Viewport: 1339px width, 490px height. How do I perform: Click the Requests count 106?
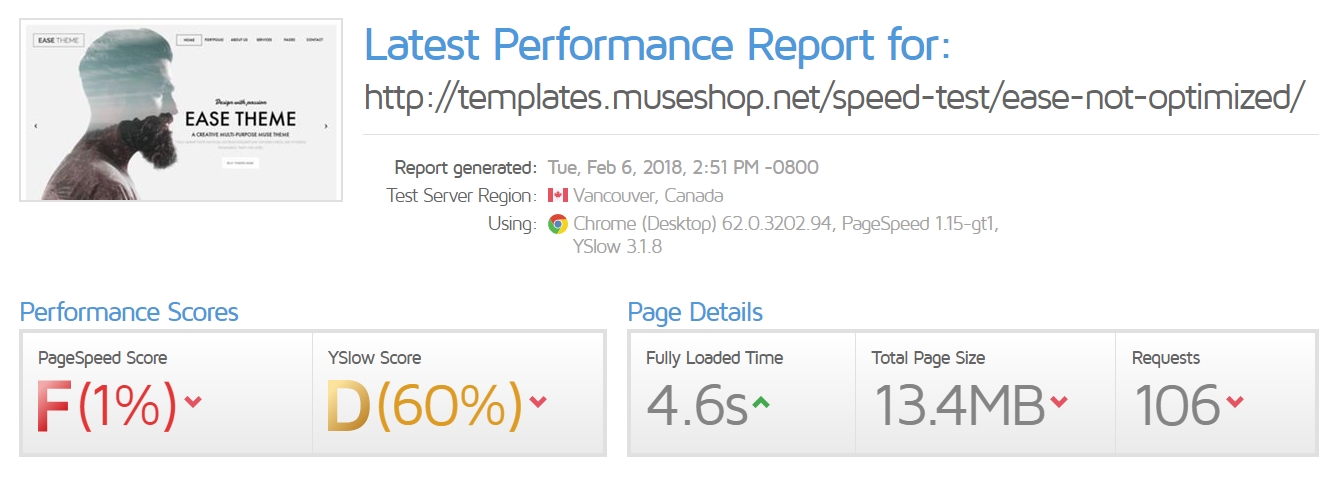click(1177, 406)
